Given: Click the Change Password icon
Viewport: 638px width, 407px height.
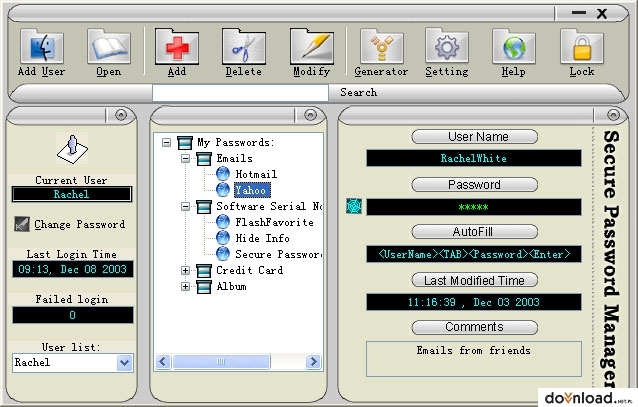Looking at the screenshot, I should click(x=22, y=224).
